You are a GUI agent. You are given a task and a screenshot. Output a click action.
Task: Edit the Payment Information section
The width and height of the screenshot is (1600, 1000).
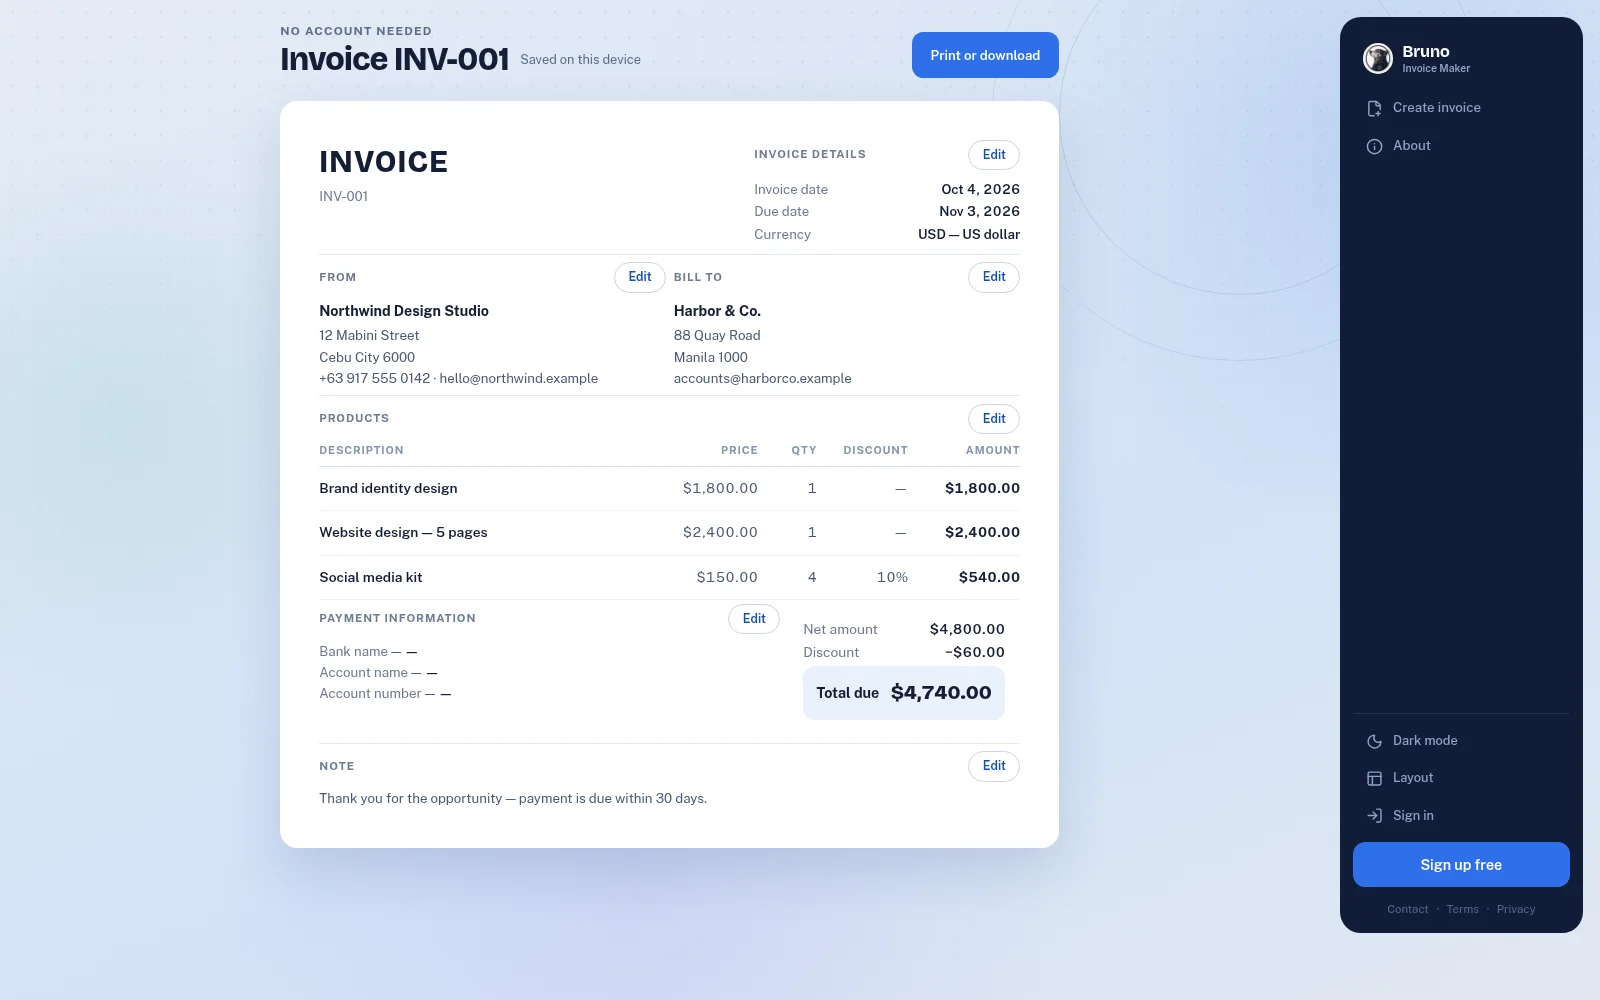coord(754,619)
